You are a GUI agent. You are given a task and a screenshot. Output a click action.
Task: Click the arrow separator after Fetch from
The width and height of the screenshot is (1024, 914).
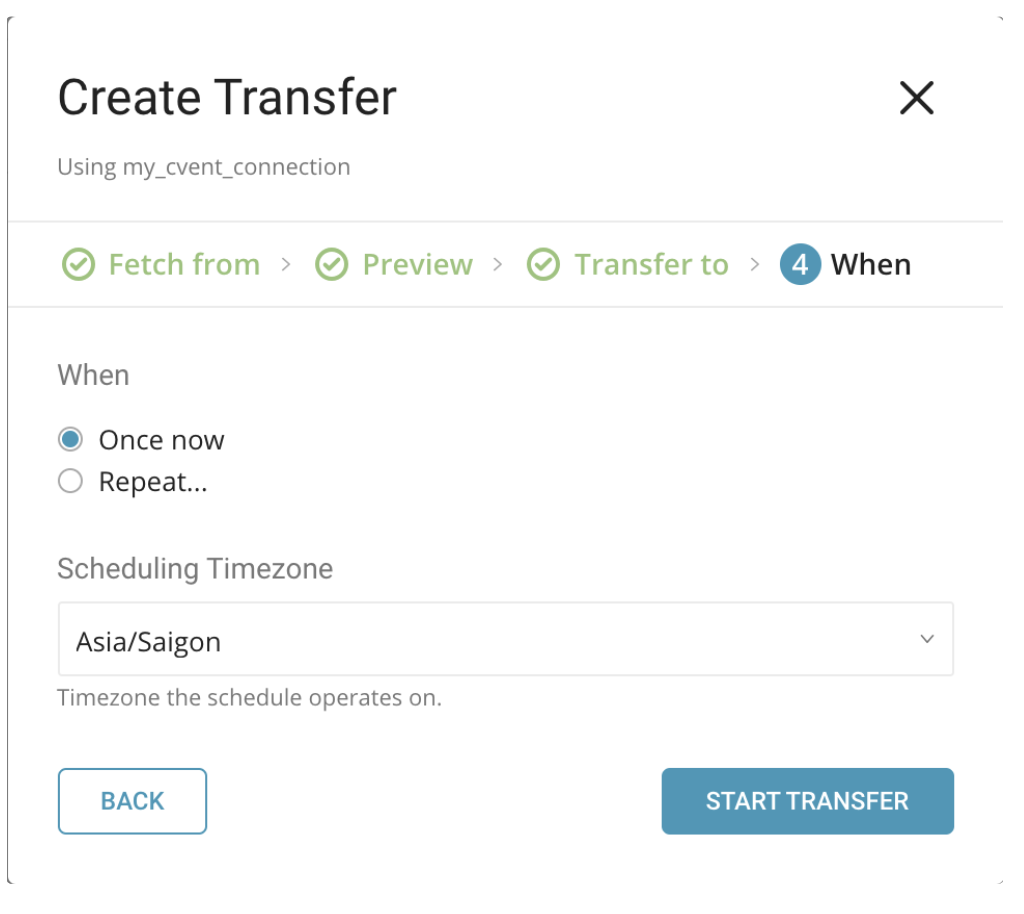coord(286,265)
